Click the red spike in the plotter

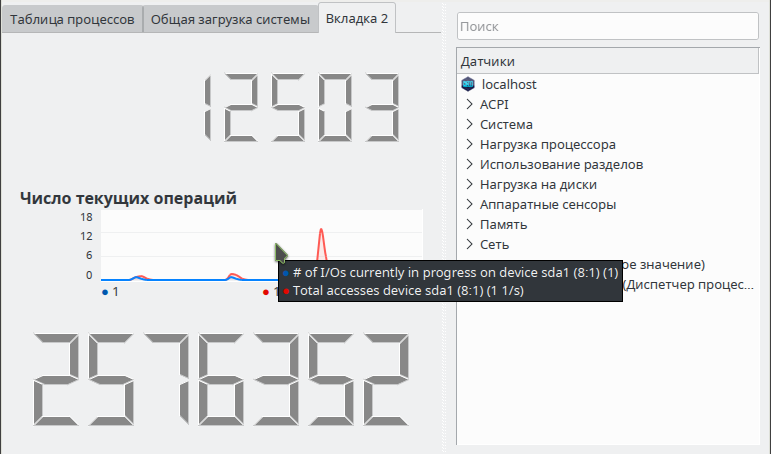tap(322, 244)
